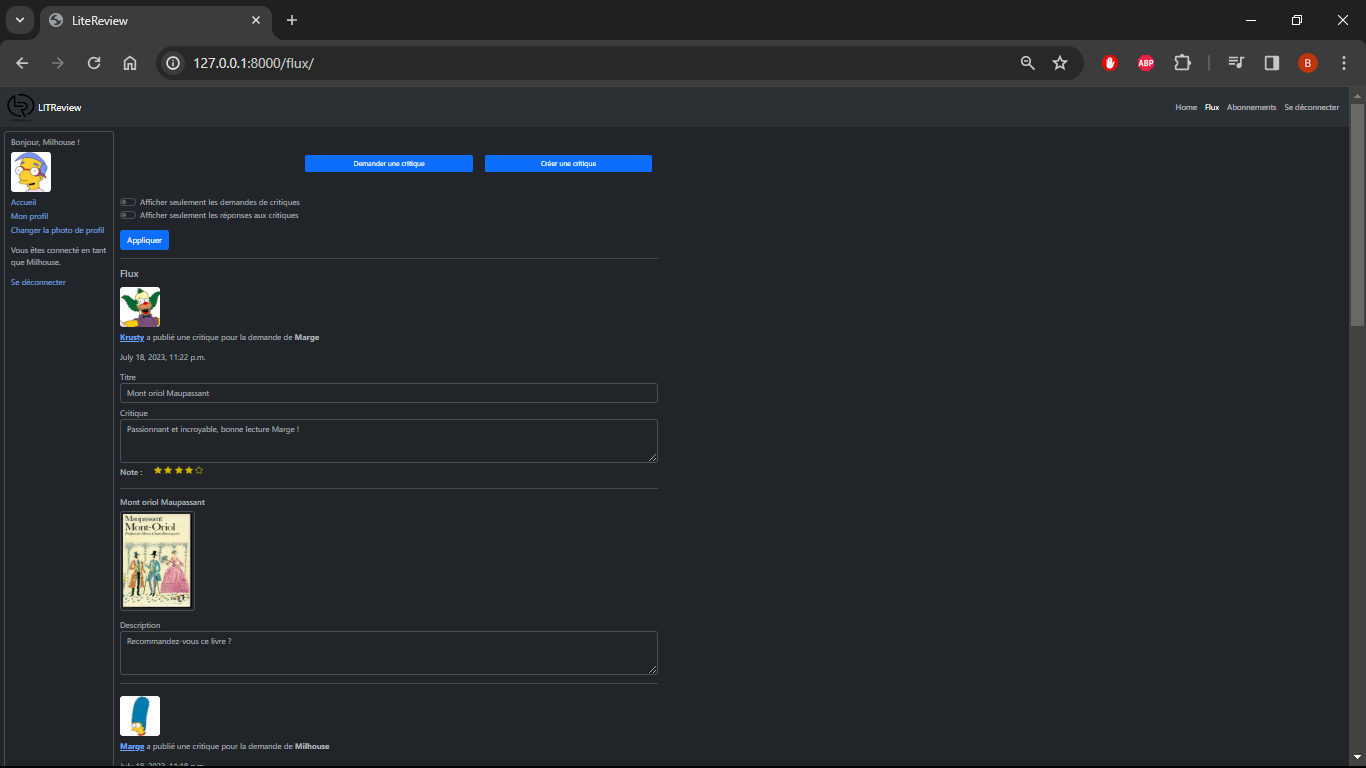Click the 'Flux' section heading
The height and width of the screenshot is (768, 1366).
click(x=129, y=274)
